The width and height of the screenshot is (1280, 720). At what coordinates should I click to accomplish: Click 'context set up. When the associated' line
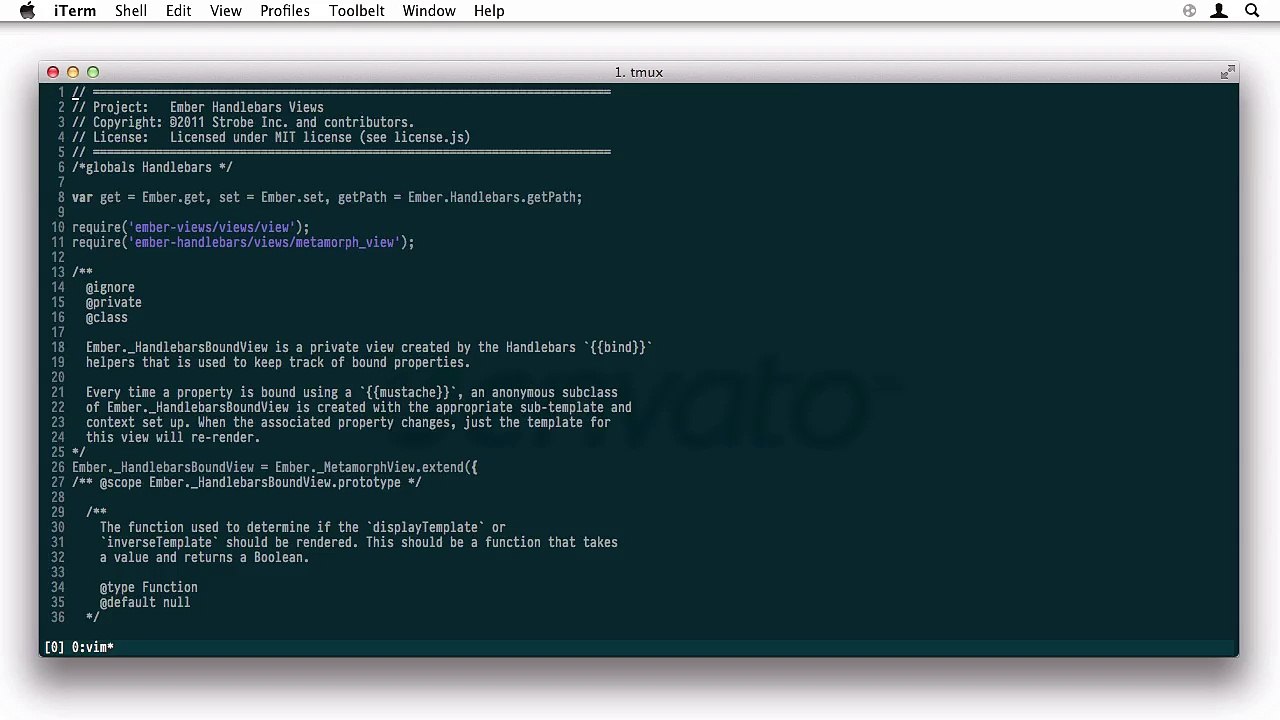click(x=348, y=422)
